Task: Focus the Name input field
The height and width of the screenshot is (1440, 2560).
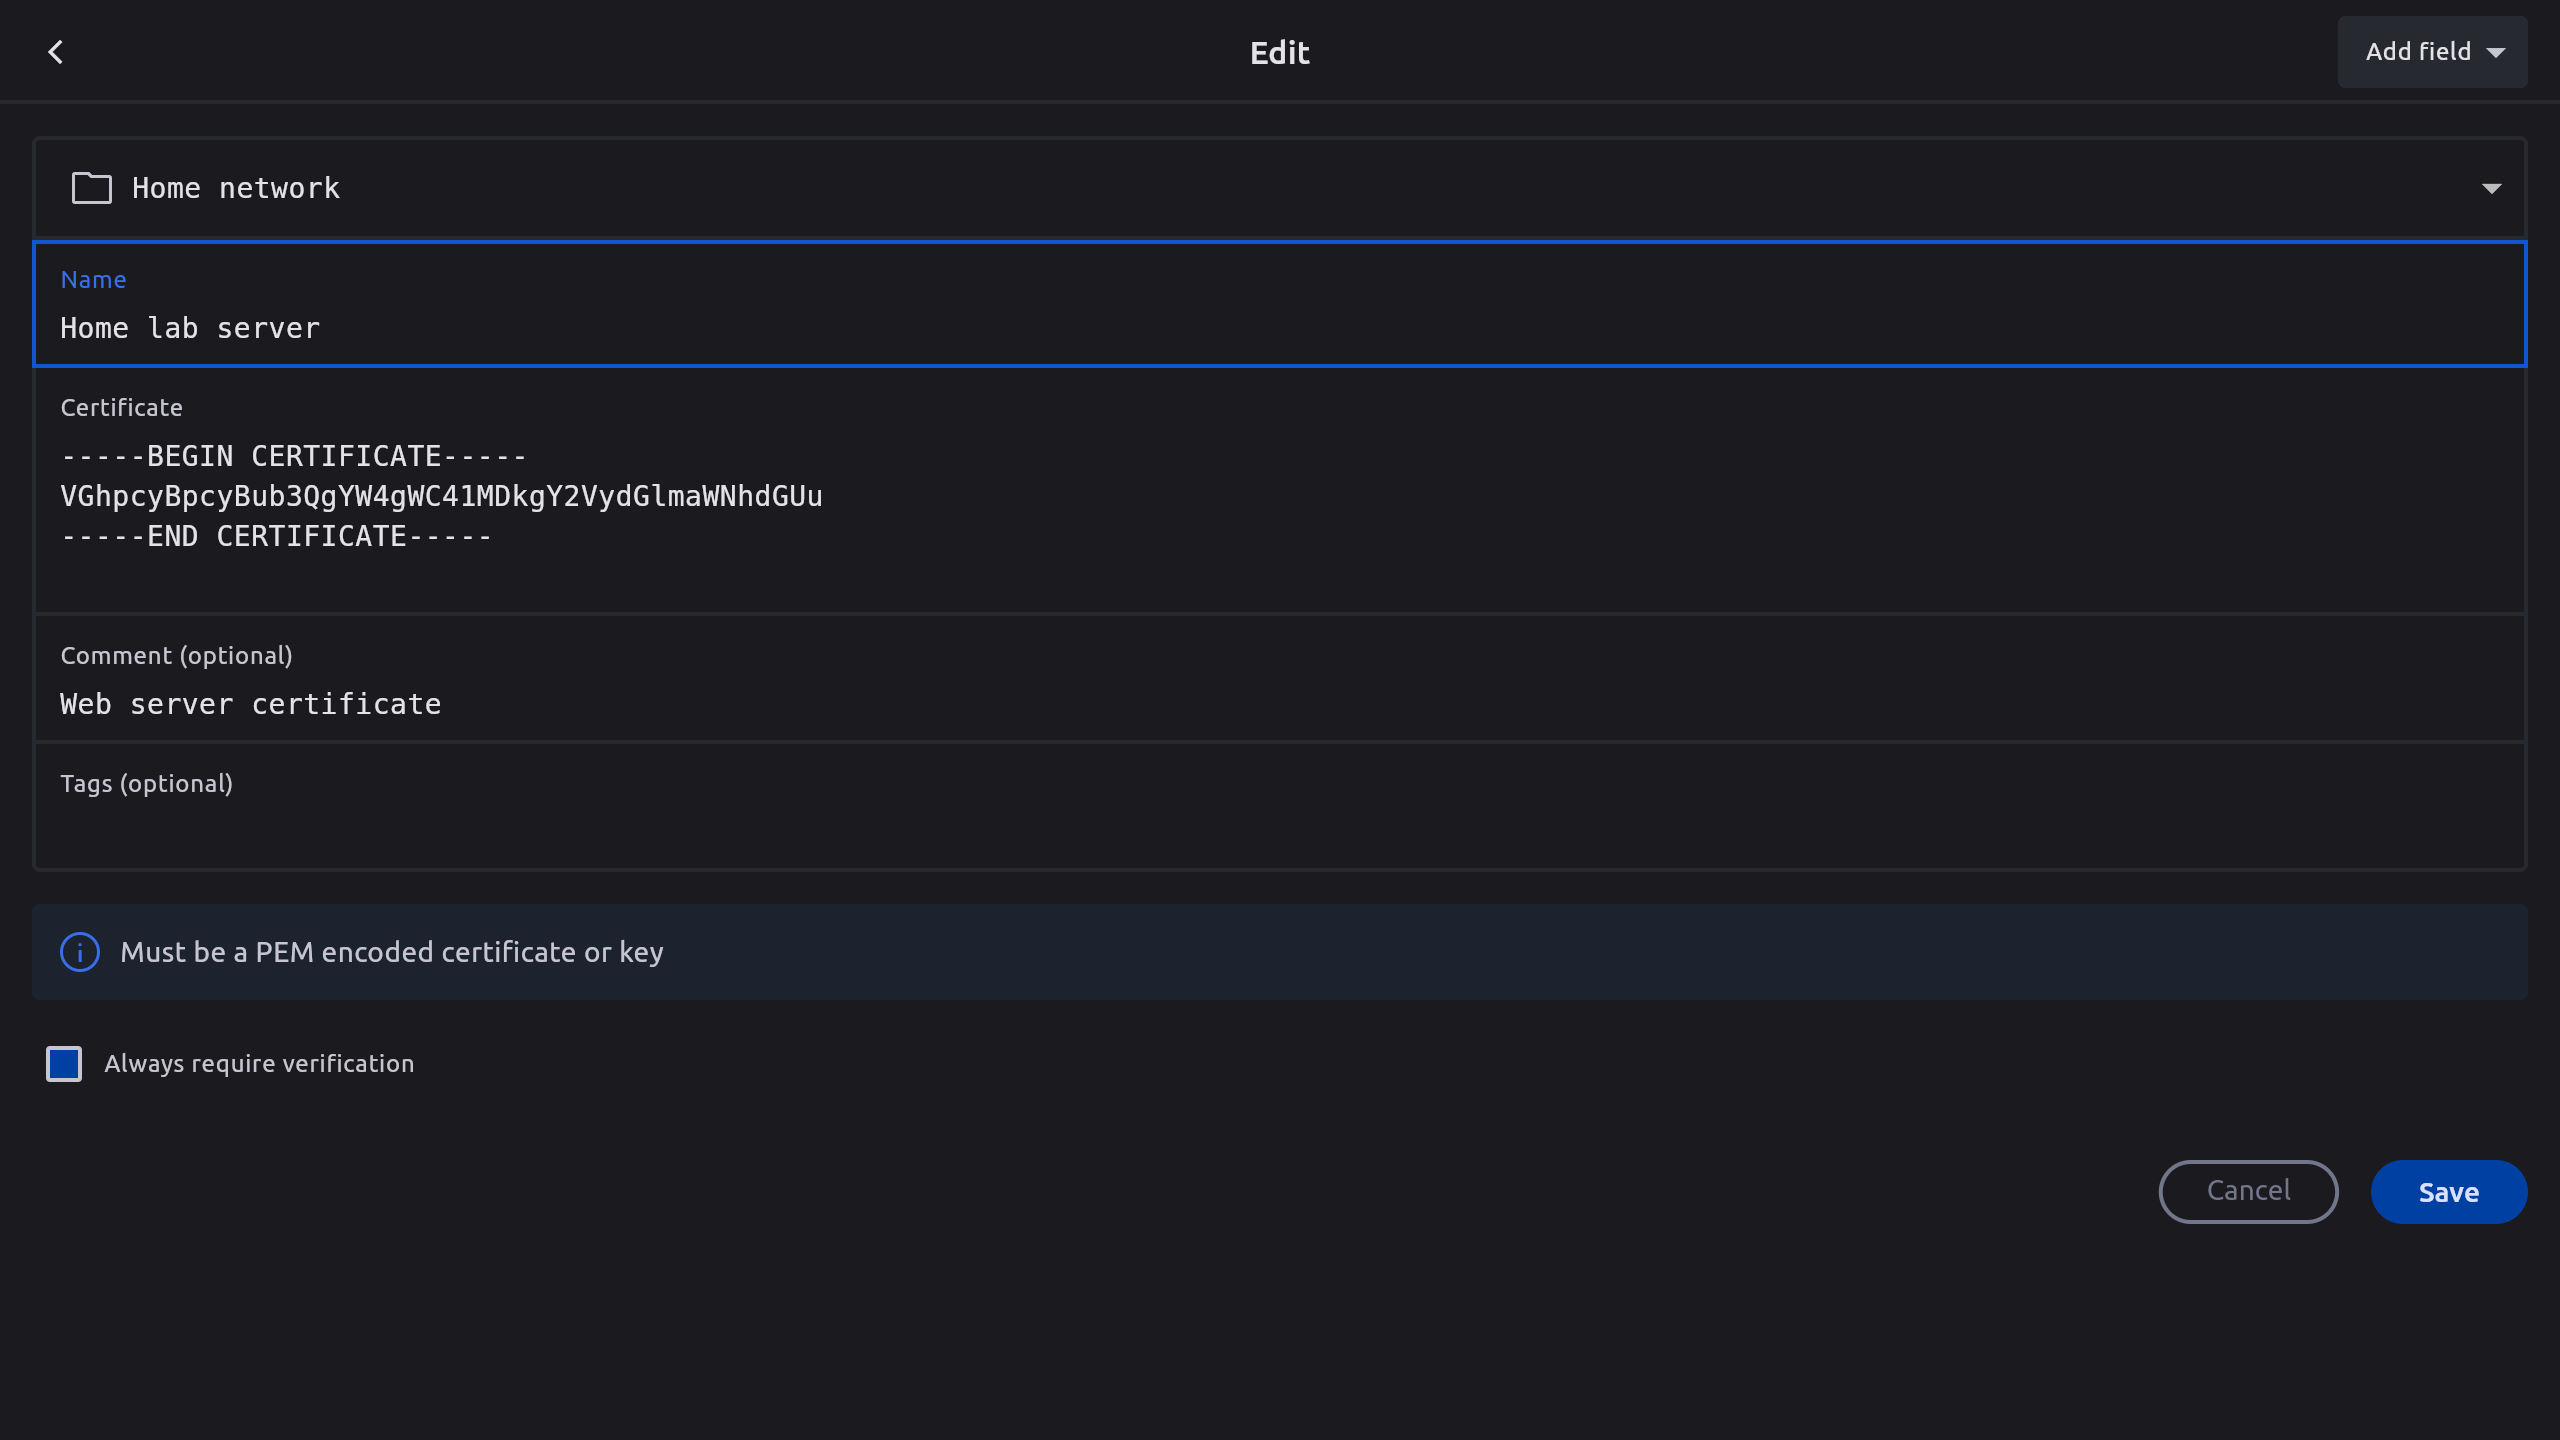Action: (x=1280, y=328)
